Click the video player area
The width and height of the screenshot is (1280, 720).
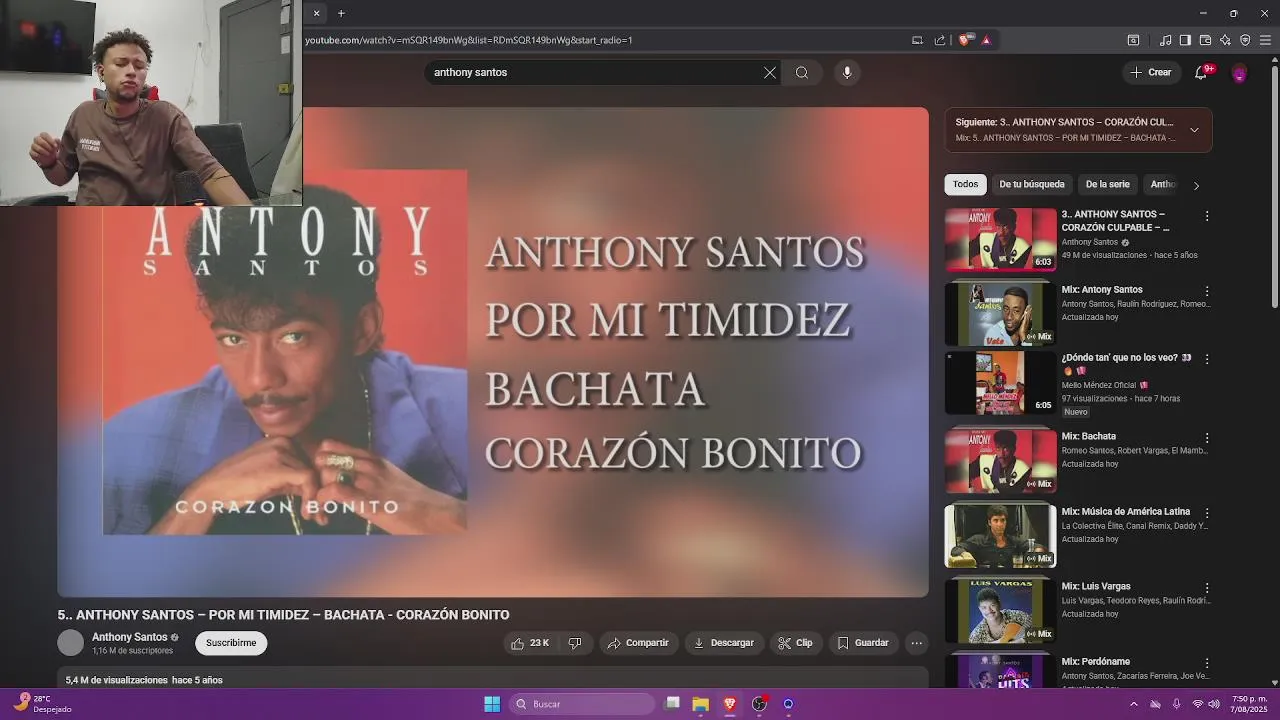493,352
